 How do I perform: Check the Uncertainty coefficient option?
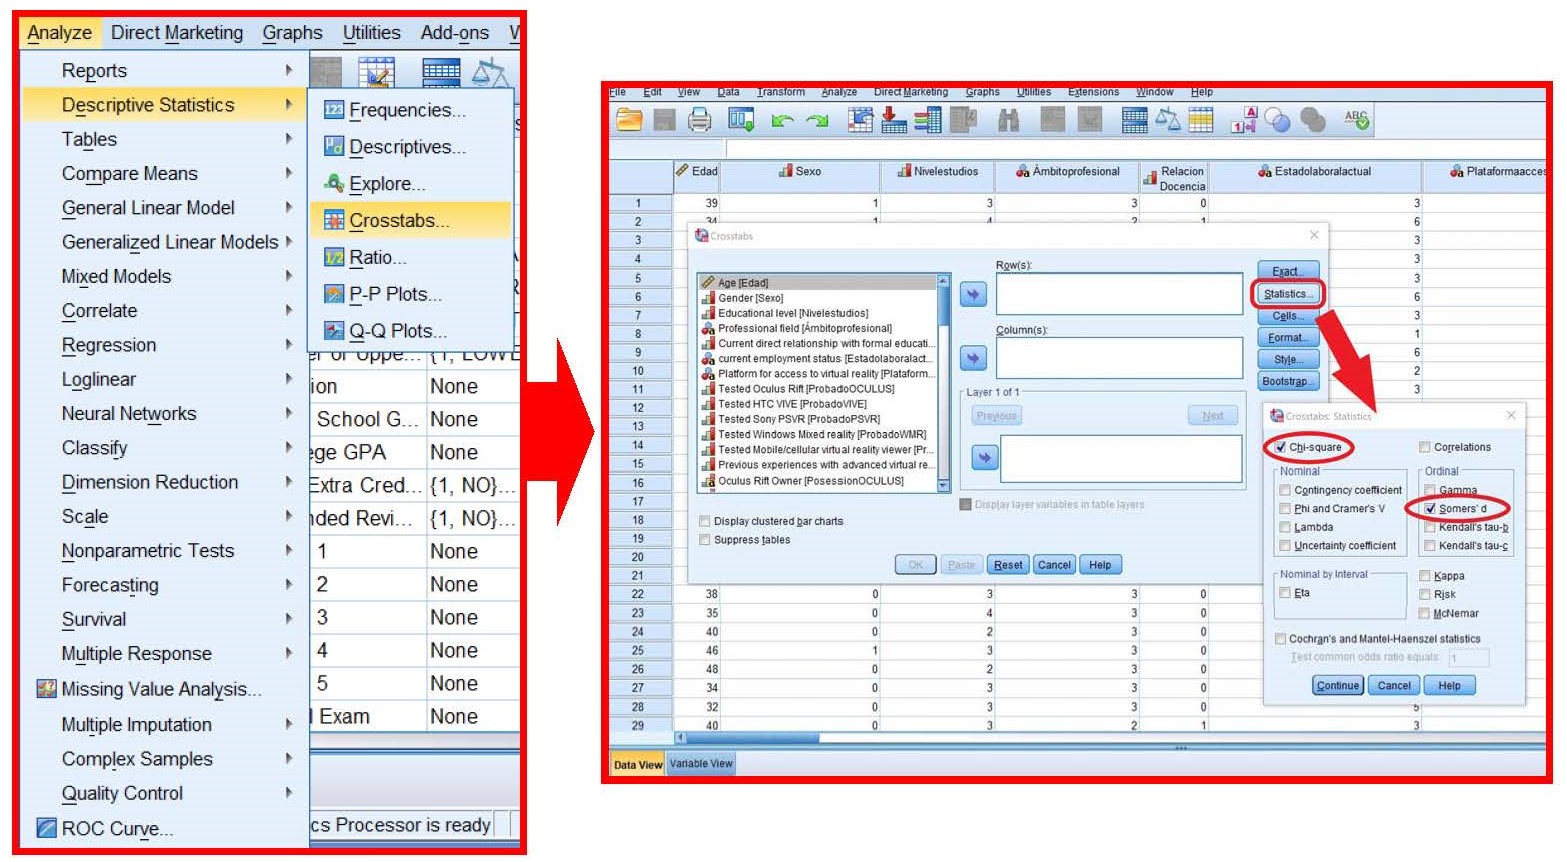pyautogui.click(x=1285, y=546)
